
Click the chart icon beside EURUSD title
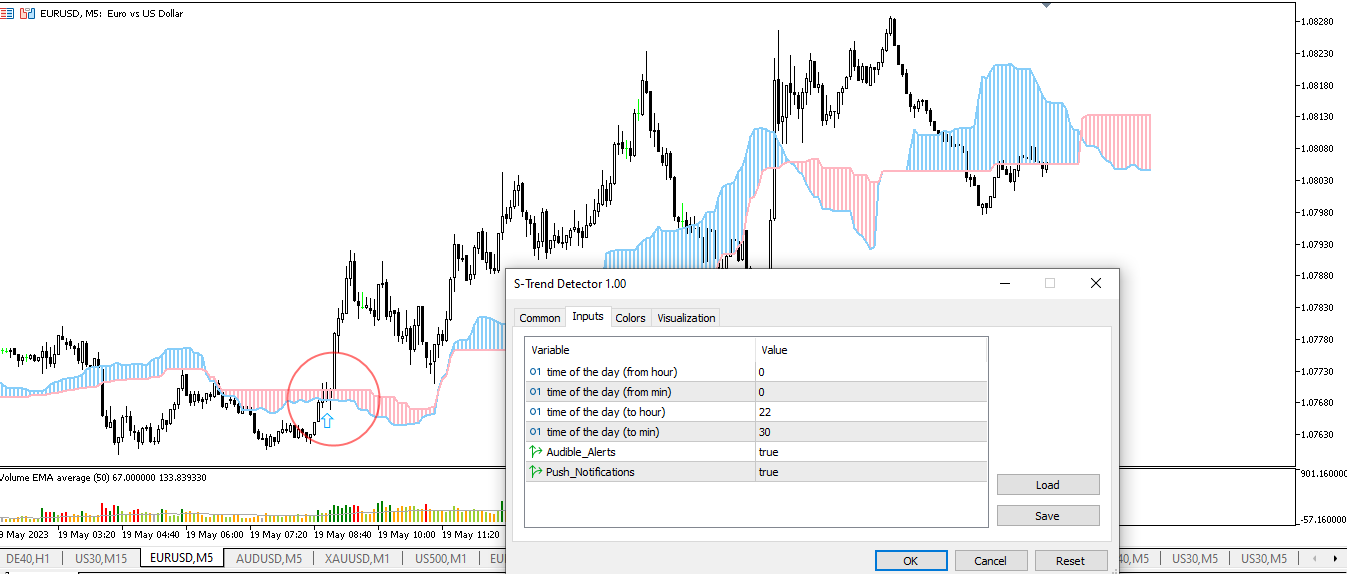(27, 13)
